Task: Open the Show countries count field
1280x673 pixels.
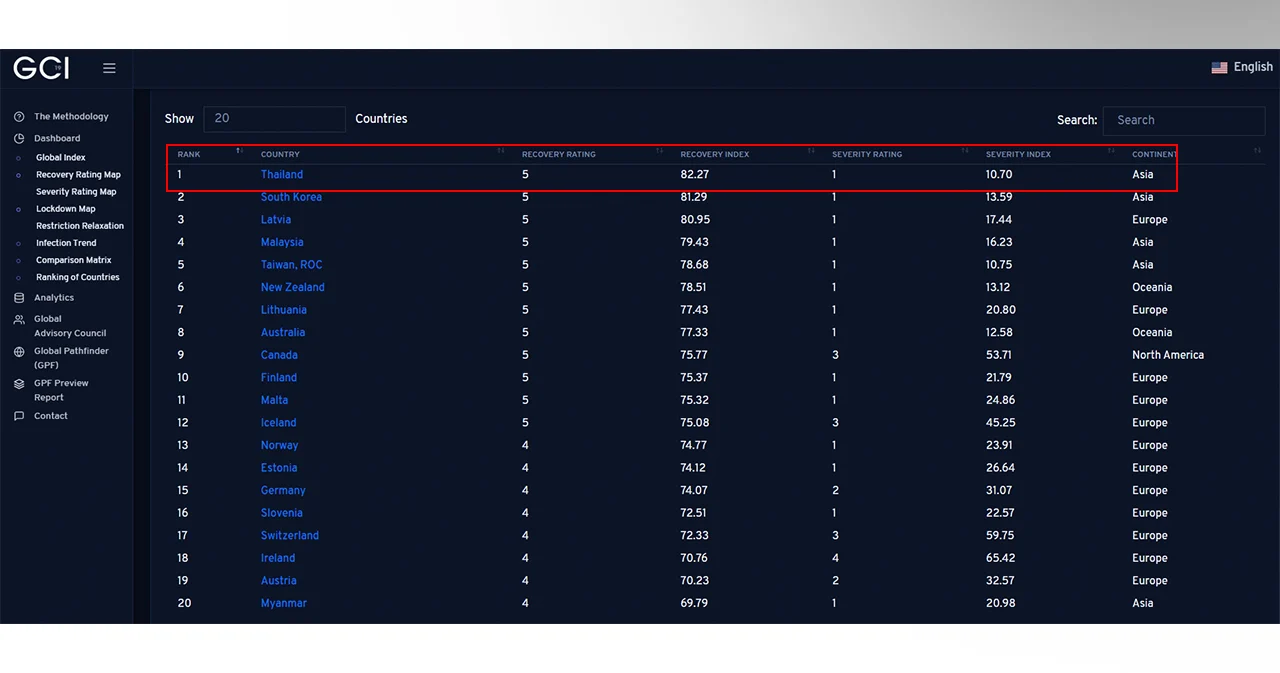Action: tap(274, 119)
